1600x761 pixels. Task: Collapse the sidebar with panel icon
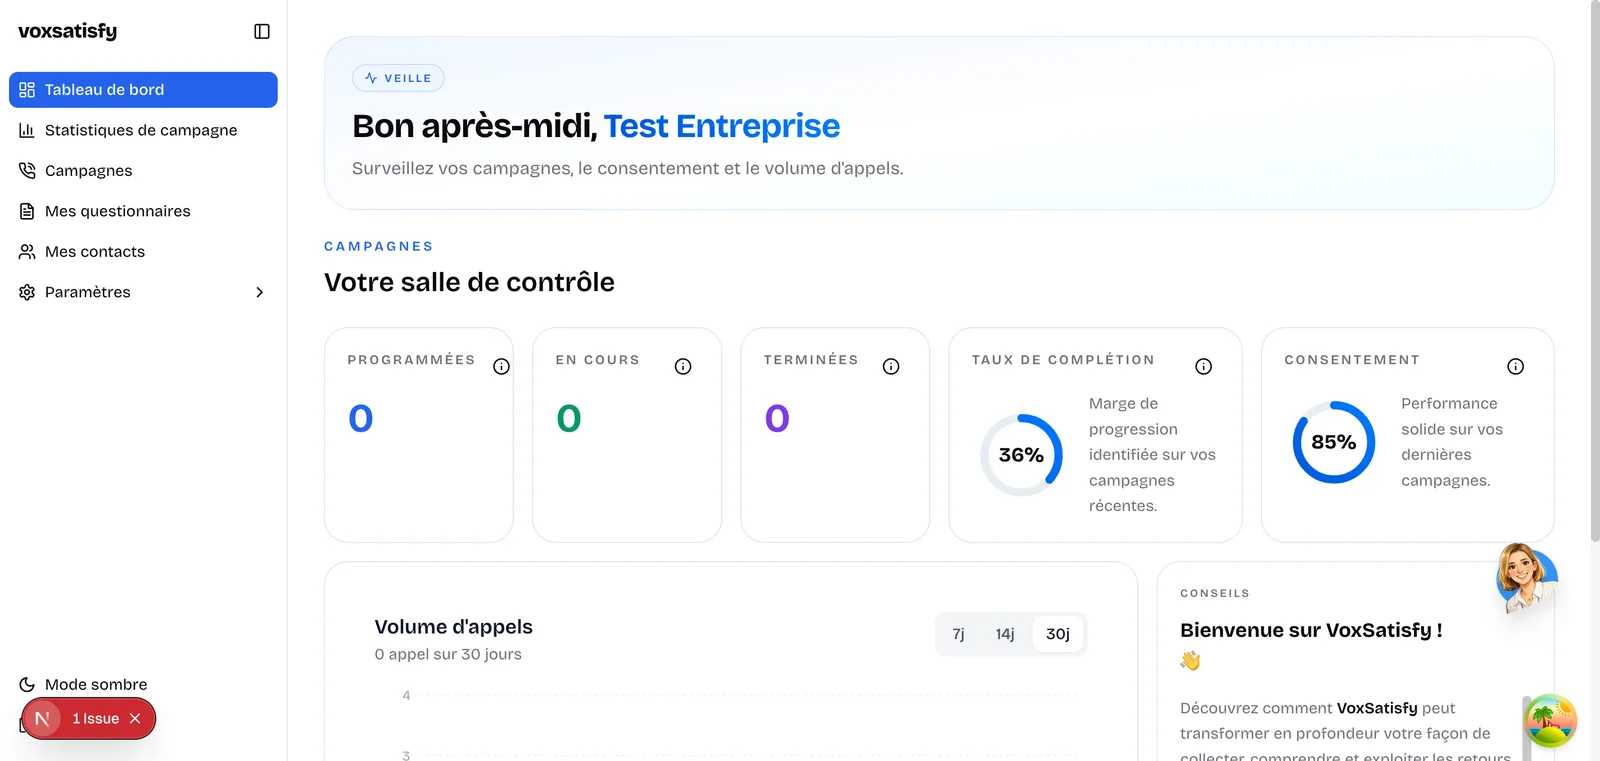click(262, 31)
